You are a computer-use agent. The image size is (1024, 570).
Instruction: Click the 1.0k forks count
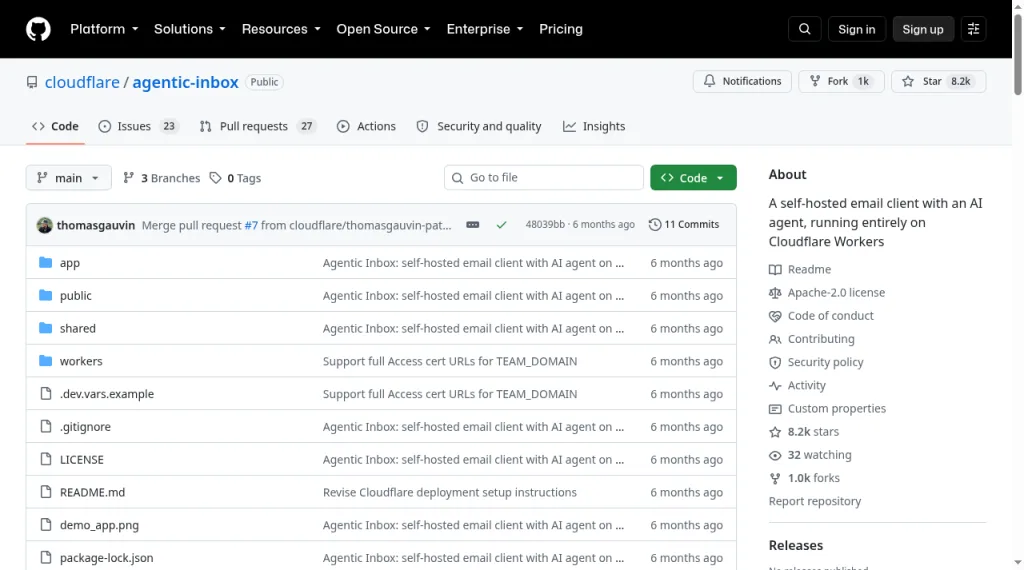tap(813, 478)
